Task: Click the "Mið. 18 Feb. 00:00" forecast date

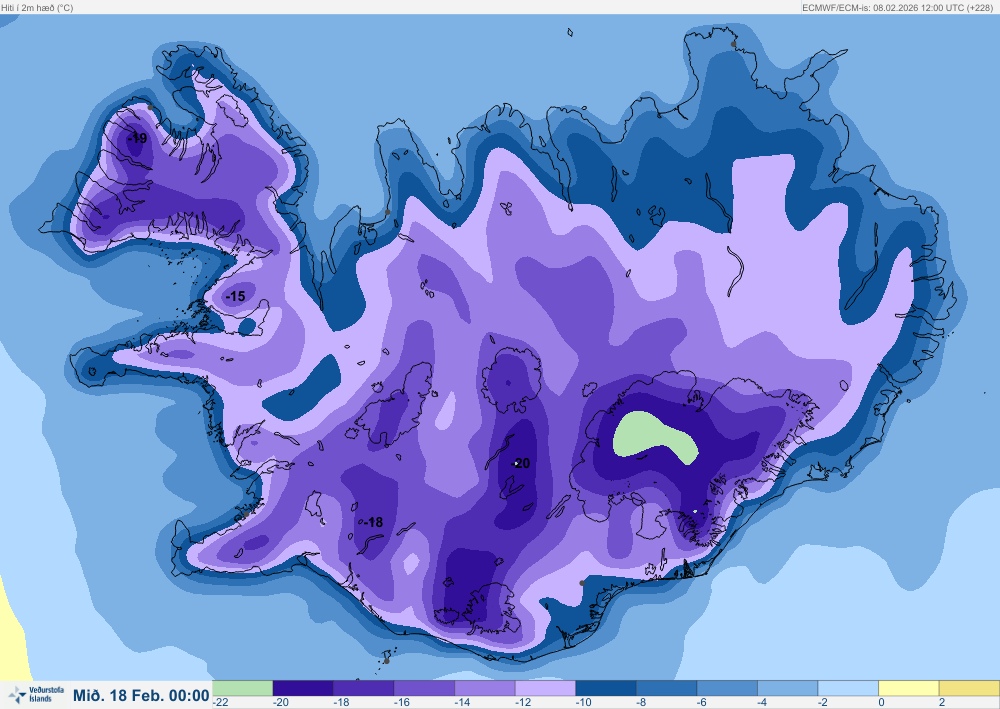Action: tap(141, 695)
